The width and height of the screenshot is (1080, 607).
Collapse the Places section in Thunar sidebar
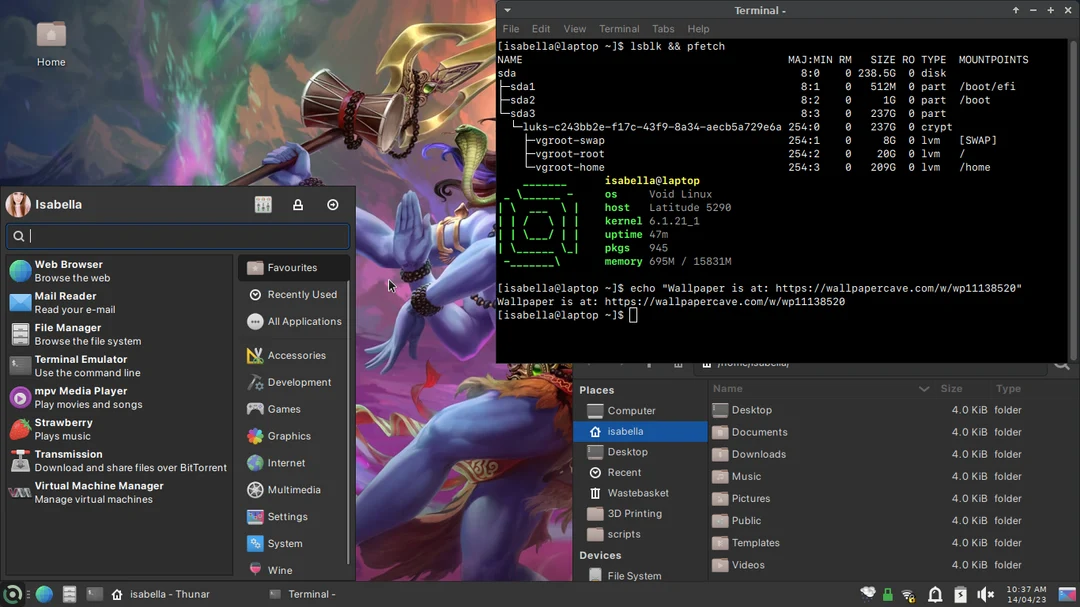(x=598, y=389)
